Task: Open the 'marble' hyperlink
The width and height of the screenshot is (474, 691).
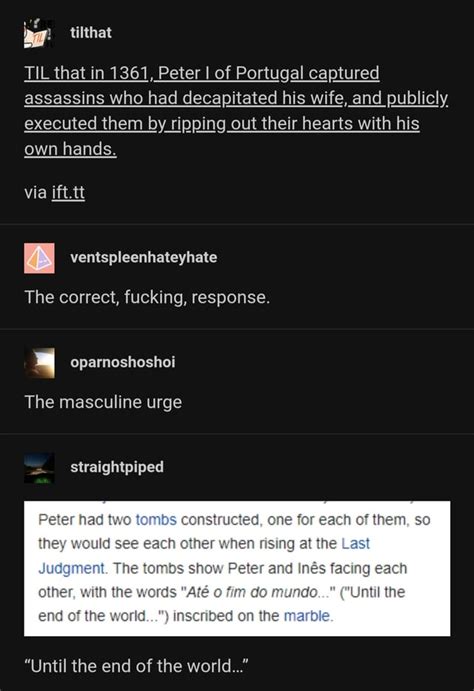Action: 307,616
